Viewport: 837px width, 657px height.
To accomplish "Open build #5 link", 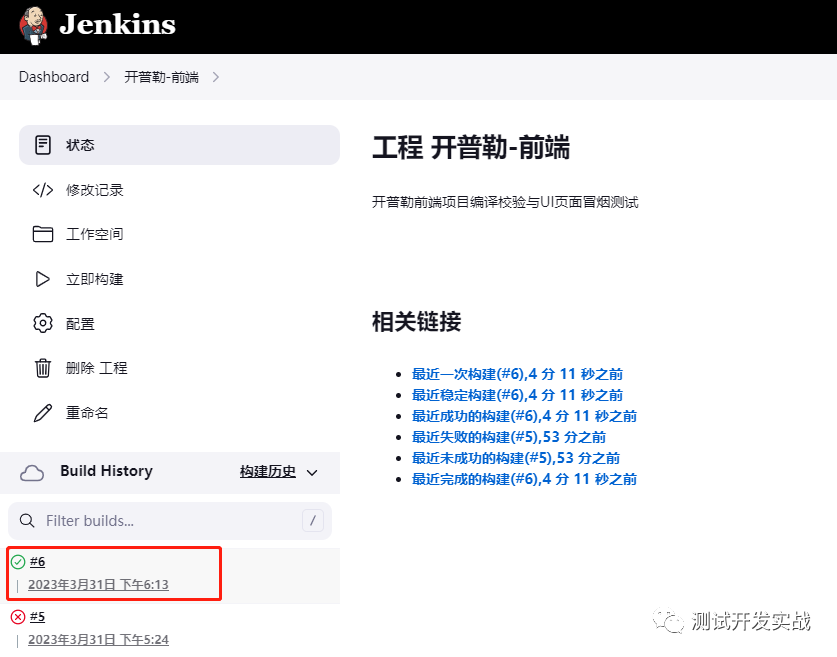I will tap(37, 617).
